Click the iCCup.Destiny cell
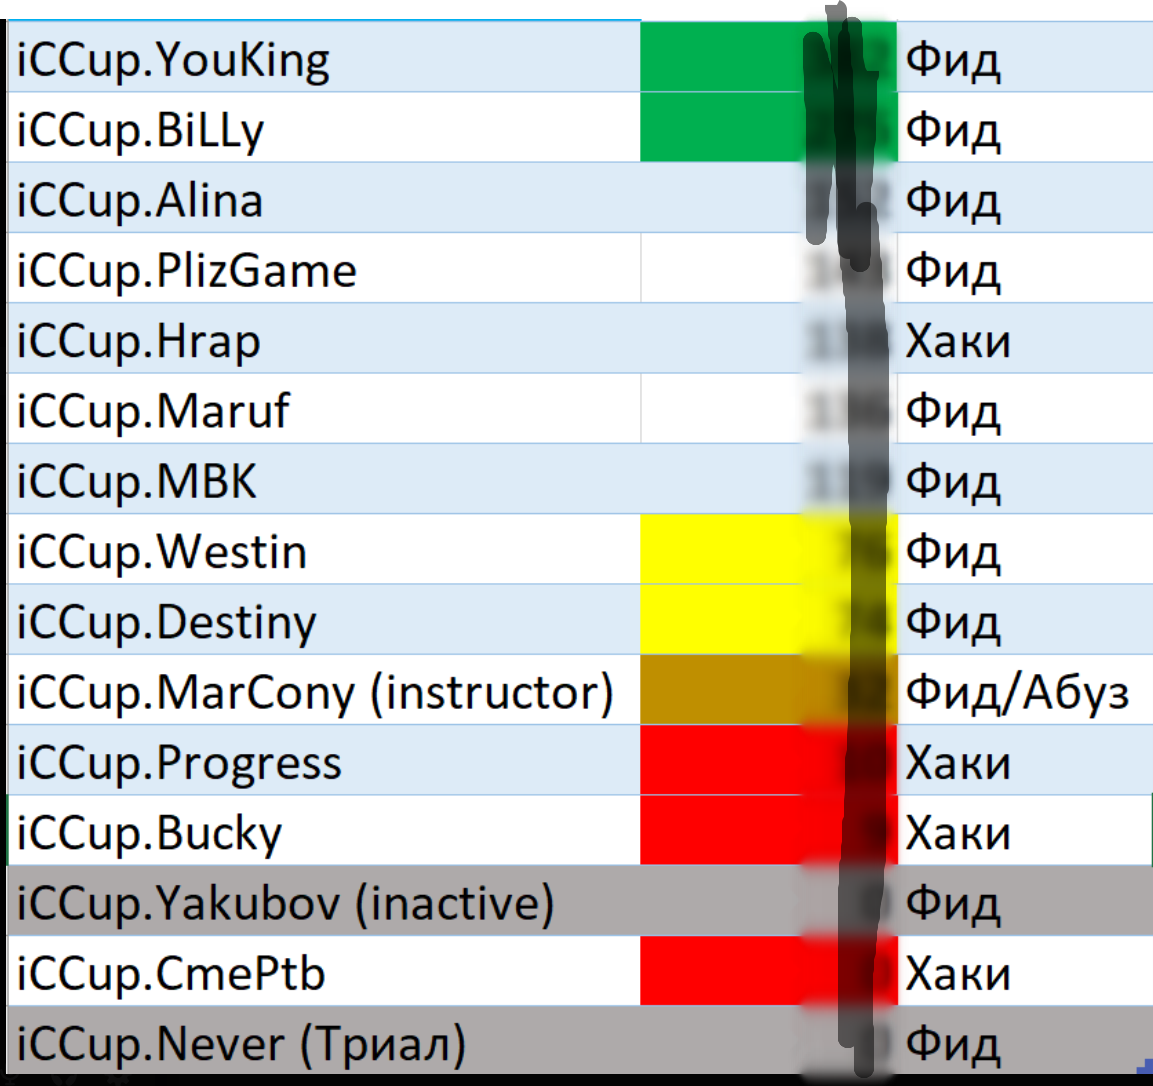Image resolution: width=1153 pixels, height=1086 pixels. [324, 619]
